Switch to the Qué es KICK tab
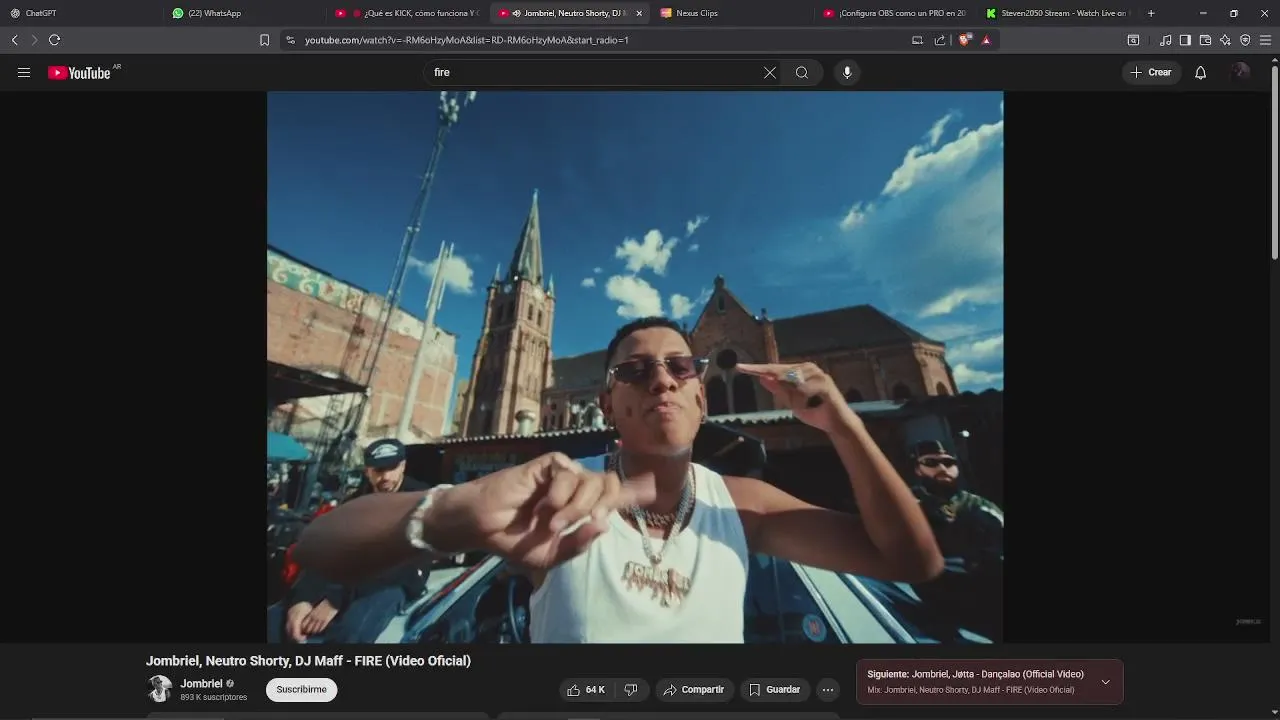Viewport: 1280px width, 720px height. click(x=408, y=13)
